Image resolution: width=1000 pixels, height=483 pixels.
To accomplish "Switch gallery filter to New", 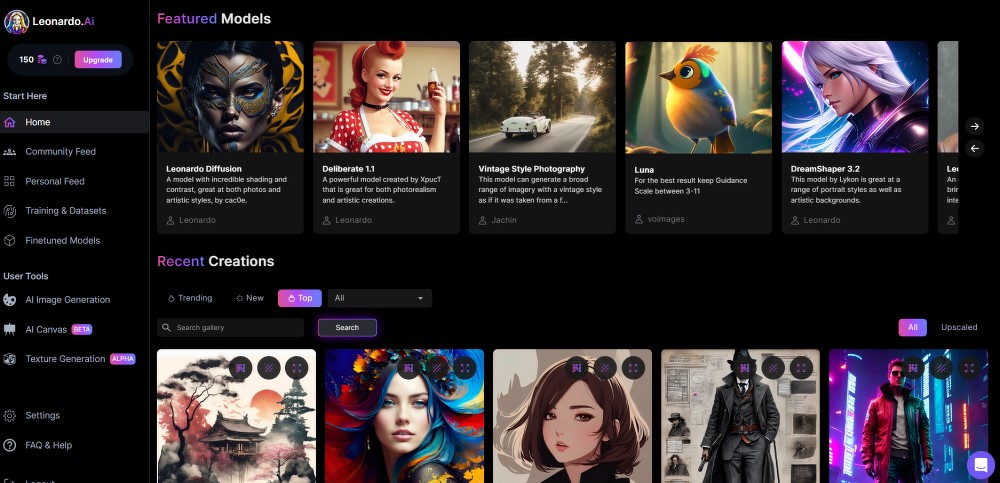I will tap(250, 298).
